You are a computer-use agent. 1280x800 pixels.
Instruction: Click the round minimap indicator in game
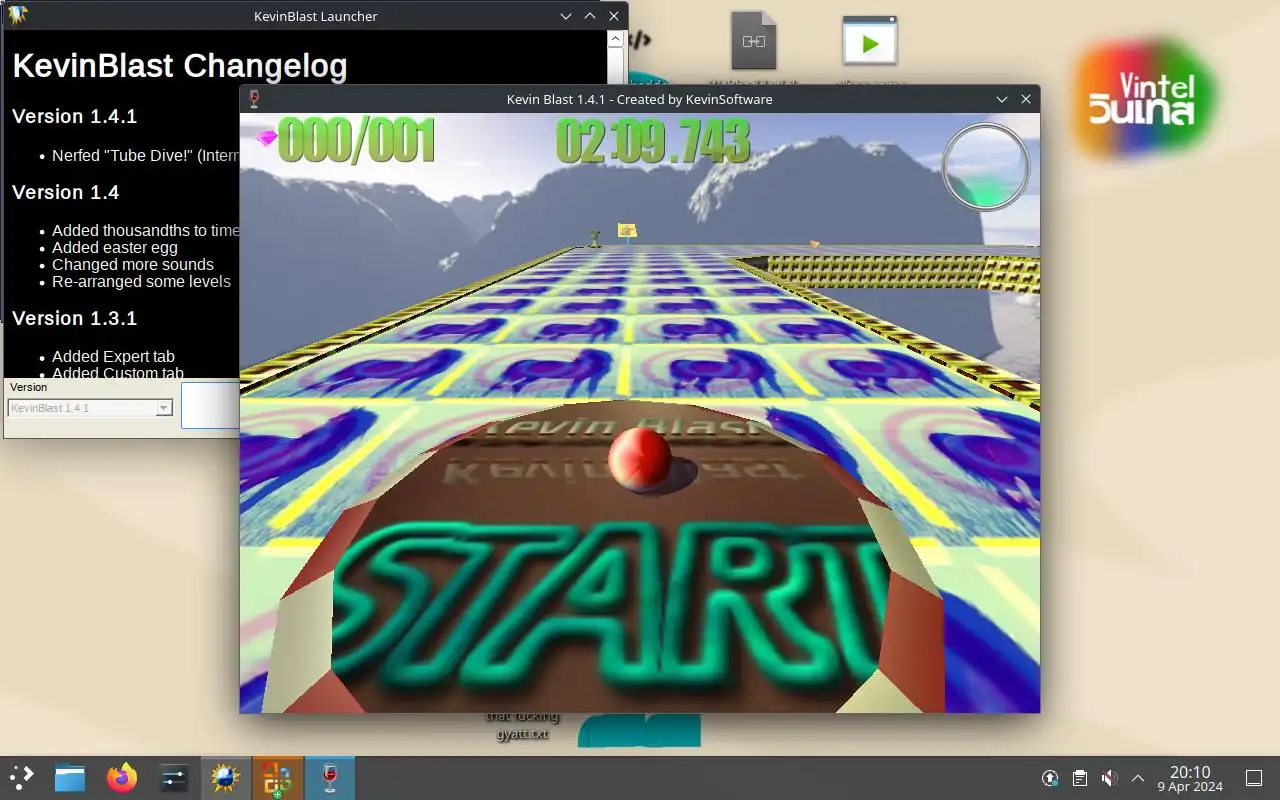point(986,166)
